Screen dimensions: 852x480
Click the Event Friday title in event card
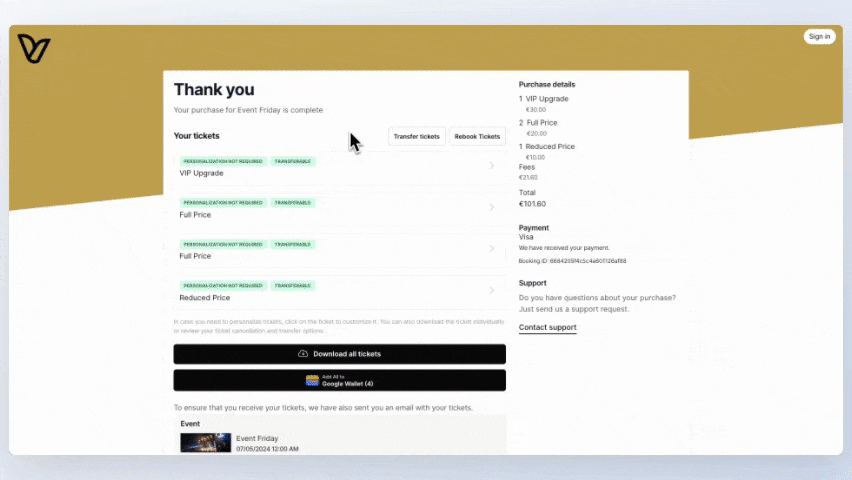[x=257, y=438]
